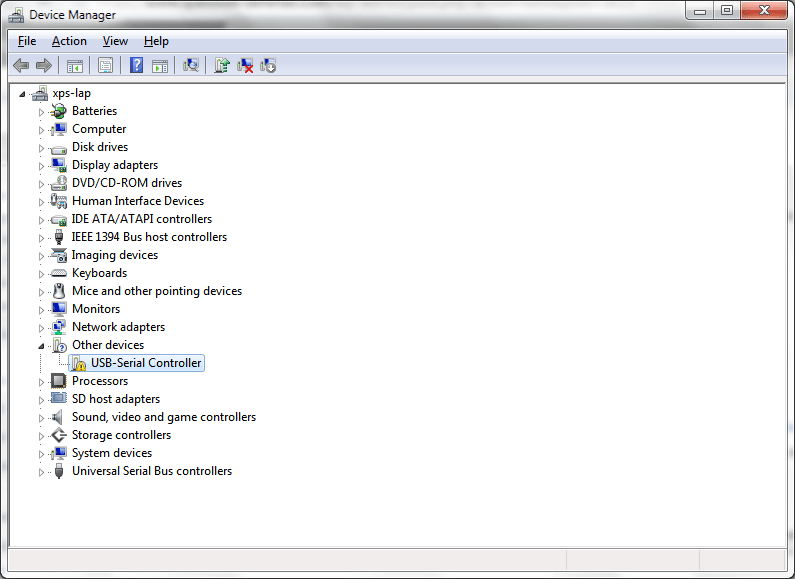Open the File menu
The image size is (795, 579).
(27, 41)
